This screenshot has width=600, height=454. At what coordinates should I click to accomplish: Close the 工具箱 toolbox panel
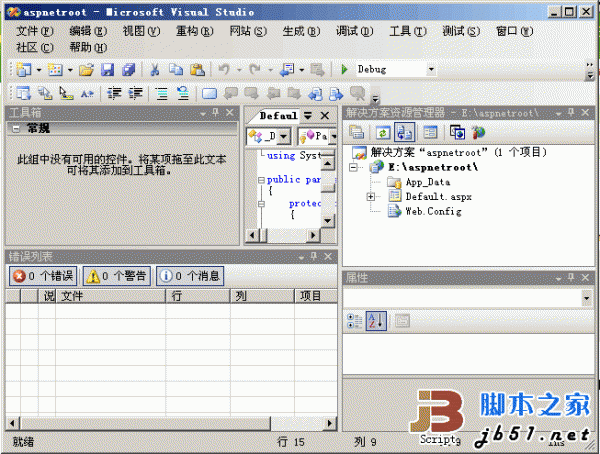coord(230,113)
